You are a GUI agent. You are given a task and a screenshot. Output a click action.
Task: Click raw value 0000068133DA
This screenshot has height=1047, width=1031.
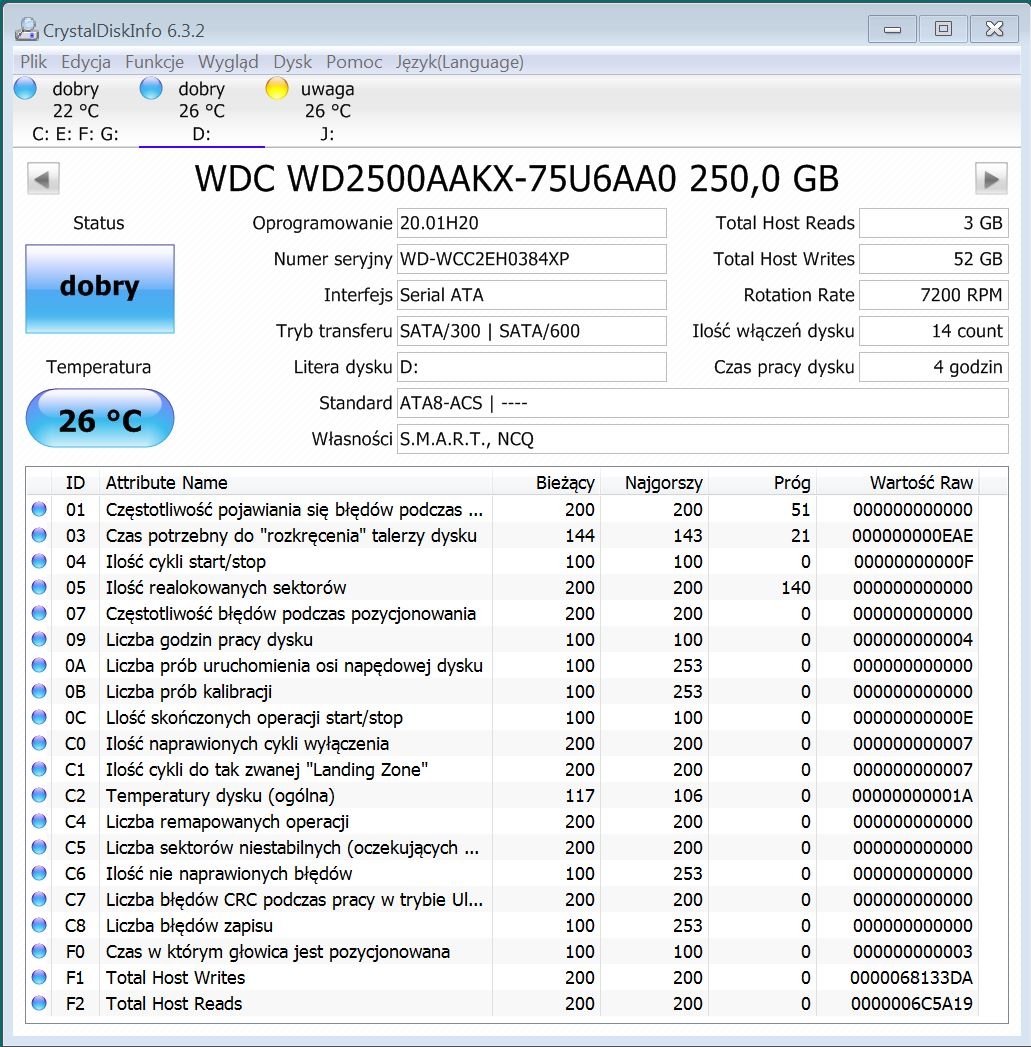pyautogui.click(x=911, y=978)
